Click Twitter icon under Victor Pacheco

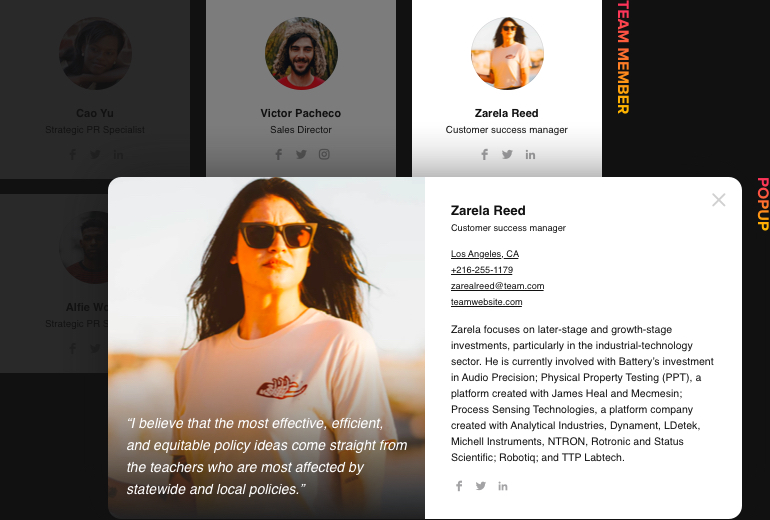click(x=302, y=155)
